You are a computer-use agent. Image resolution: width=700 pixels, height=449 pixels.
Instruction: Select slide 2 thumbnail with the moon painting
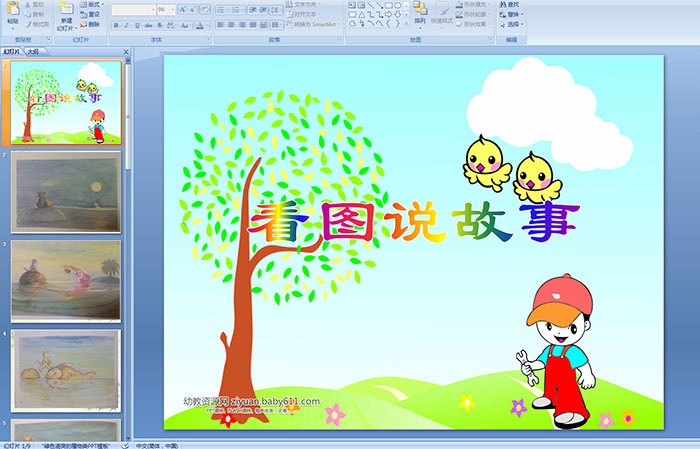66,192
